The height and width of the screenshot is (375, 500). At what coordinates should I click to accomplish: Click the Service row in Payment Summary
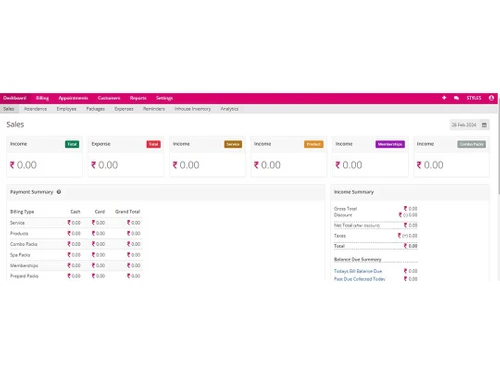pyautogui.click(x=76, y=223)
